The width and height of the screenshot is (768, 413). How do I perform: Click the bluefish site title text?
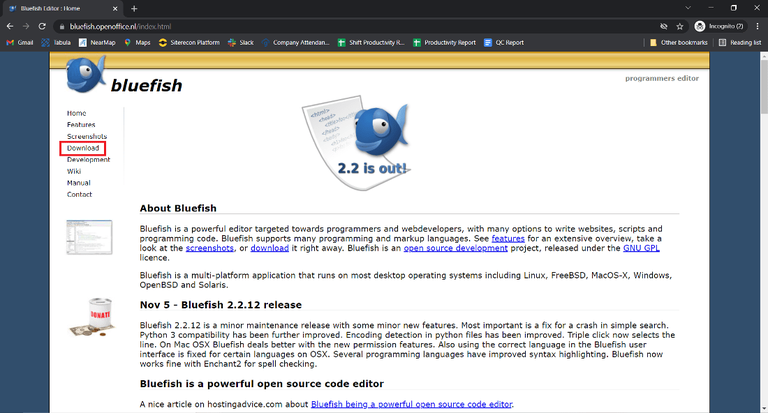(x=146, y=85)
